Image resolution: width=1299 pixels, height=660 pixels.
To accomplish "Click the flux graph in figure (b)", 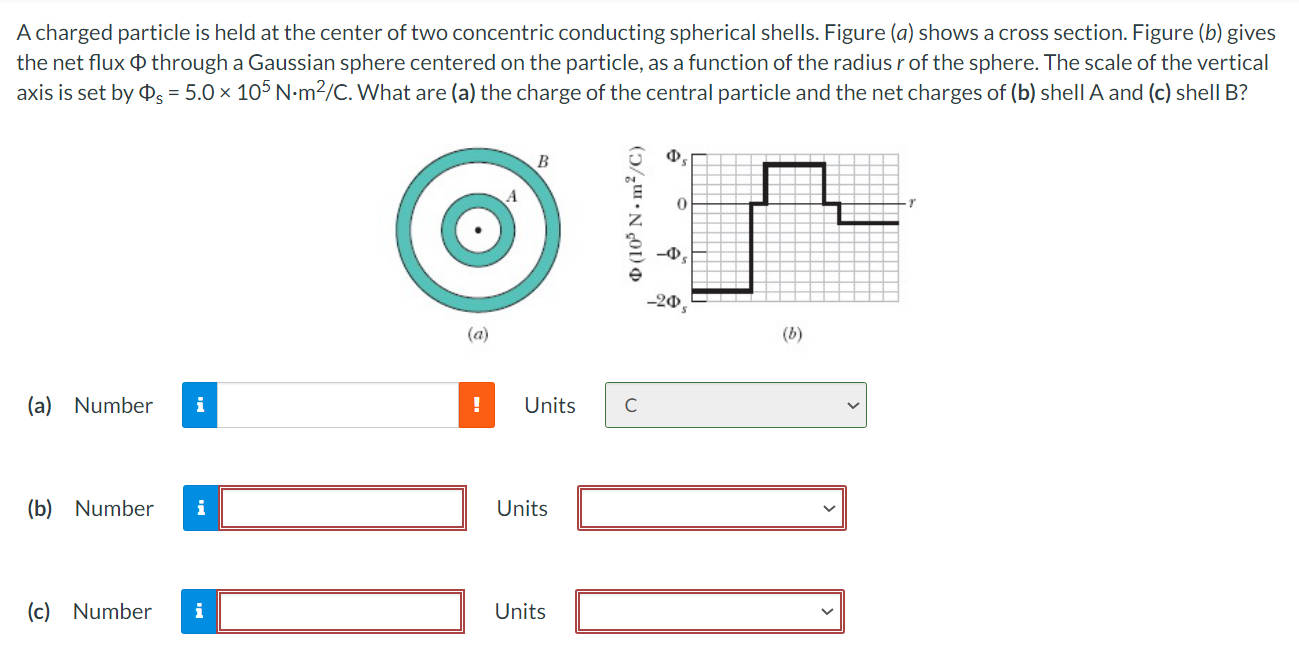I will (x=795, y=230).
